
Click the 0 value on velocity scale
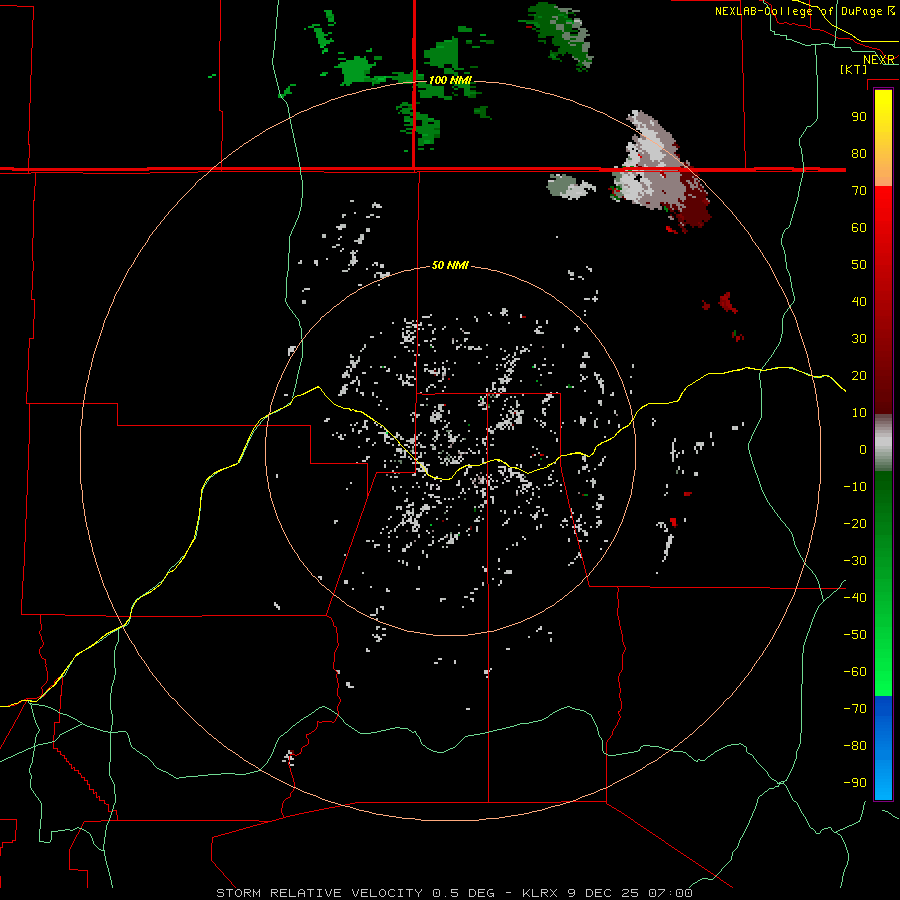point(863,449)
